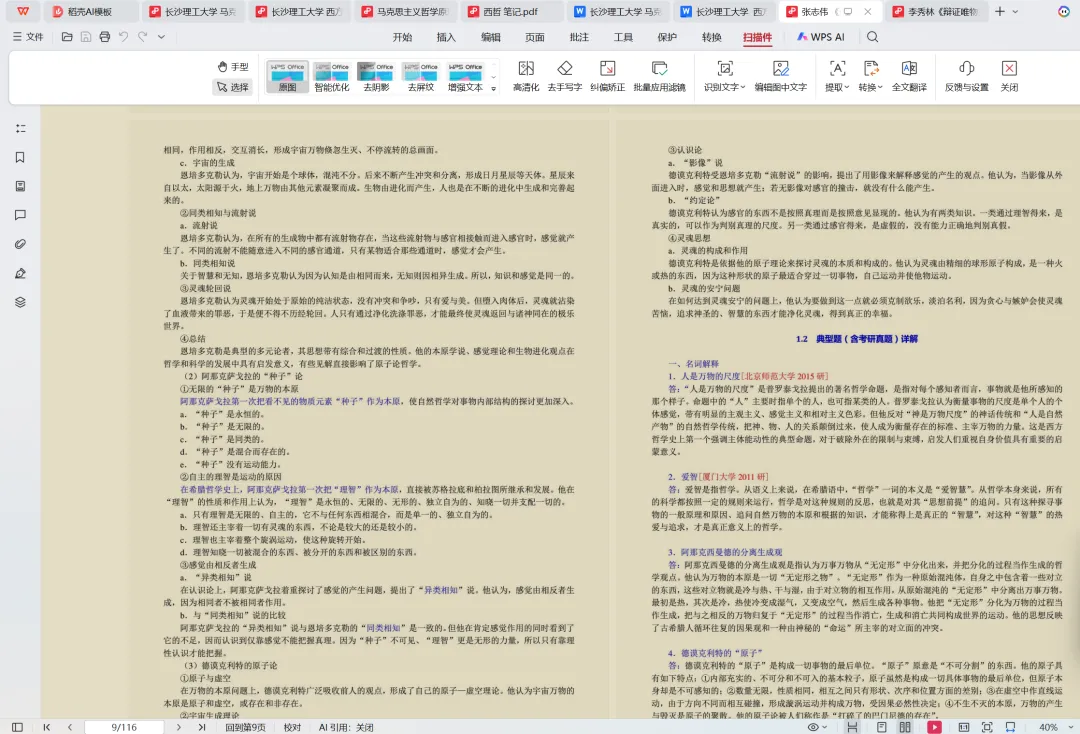Viewport: 1080px width, 734px height.
Task: Click the 关闭 close scan tools button
Action: [1009, 76]
